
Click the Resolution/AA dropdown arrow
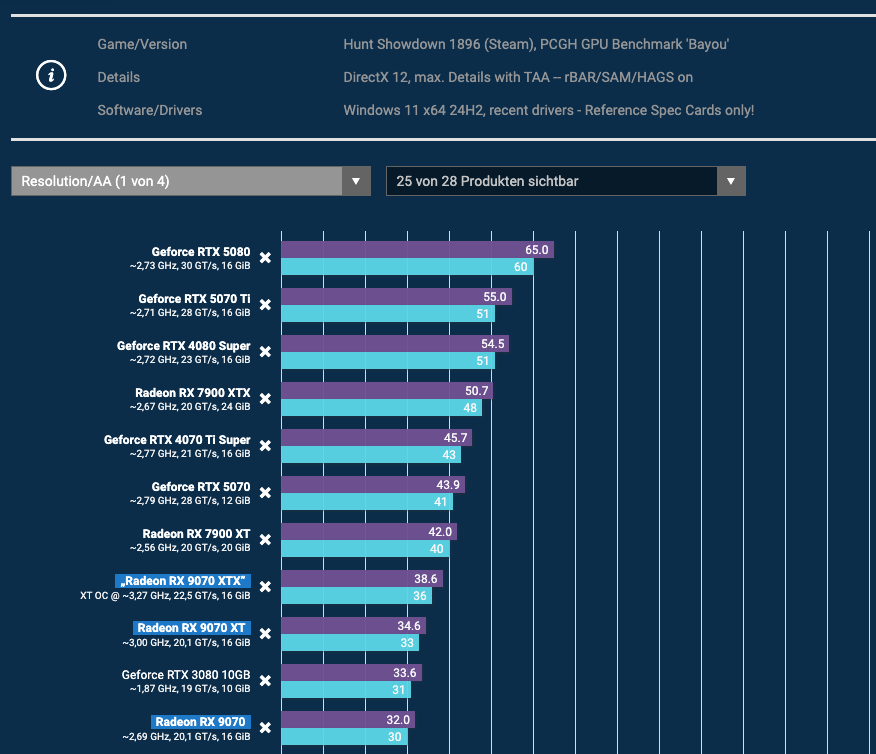(356, 181)
